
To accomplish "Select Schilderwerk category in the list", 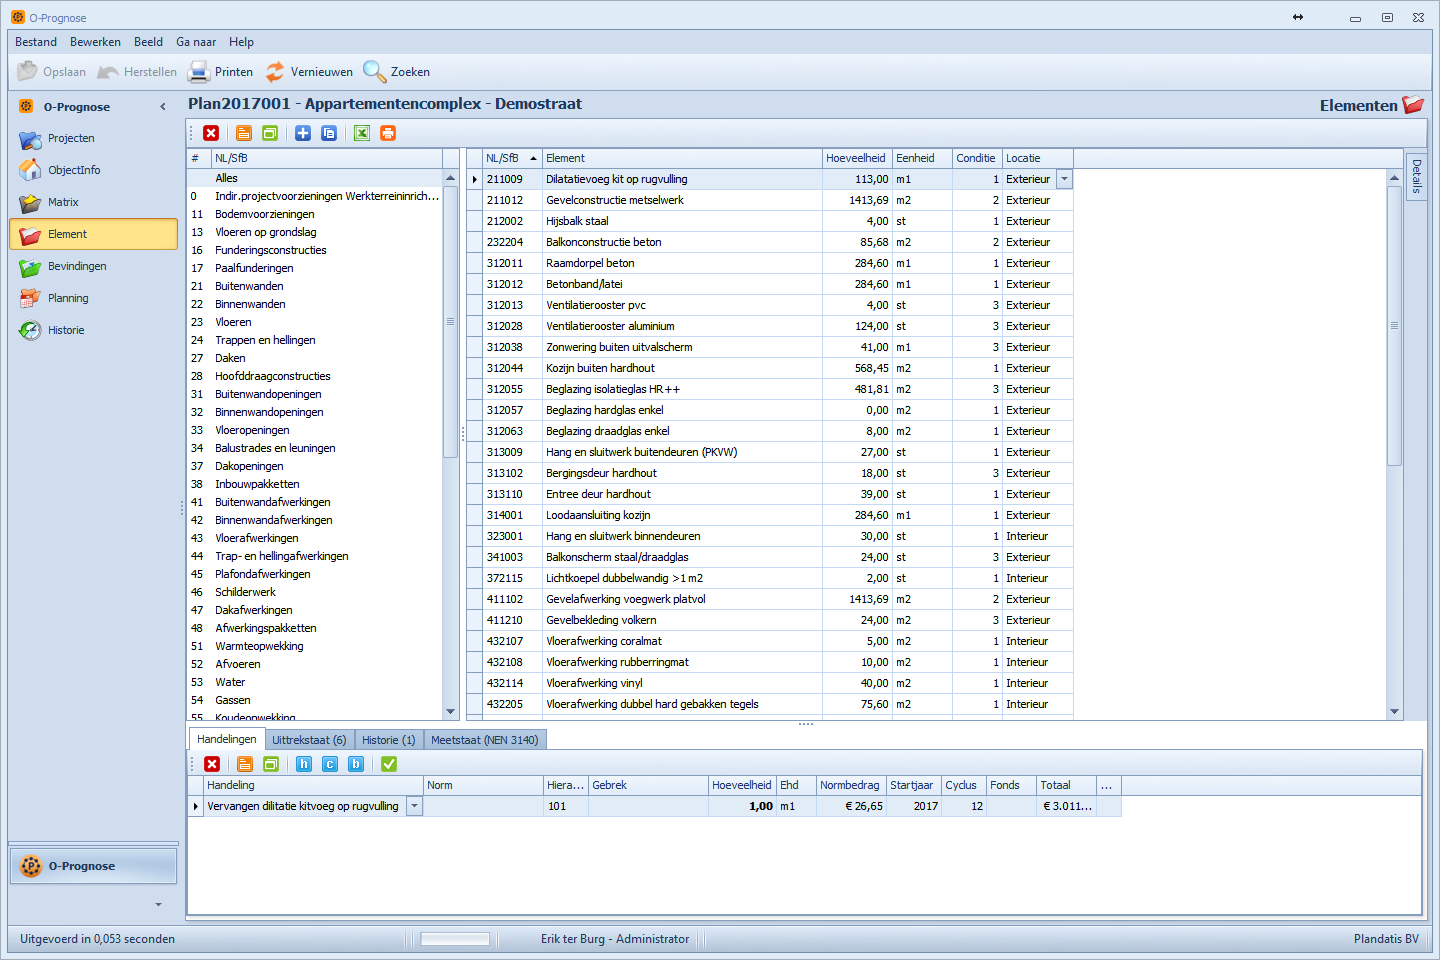I will coord(315,592).
